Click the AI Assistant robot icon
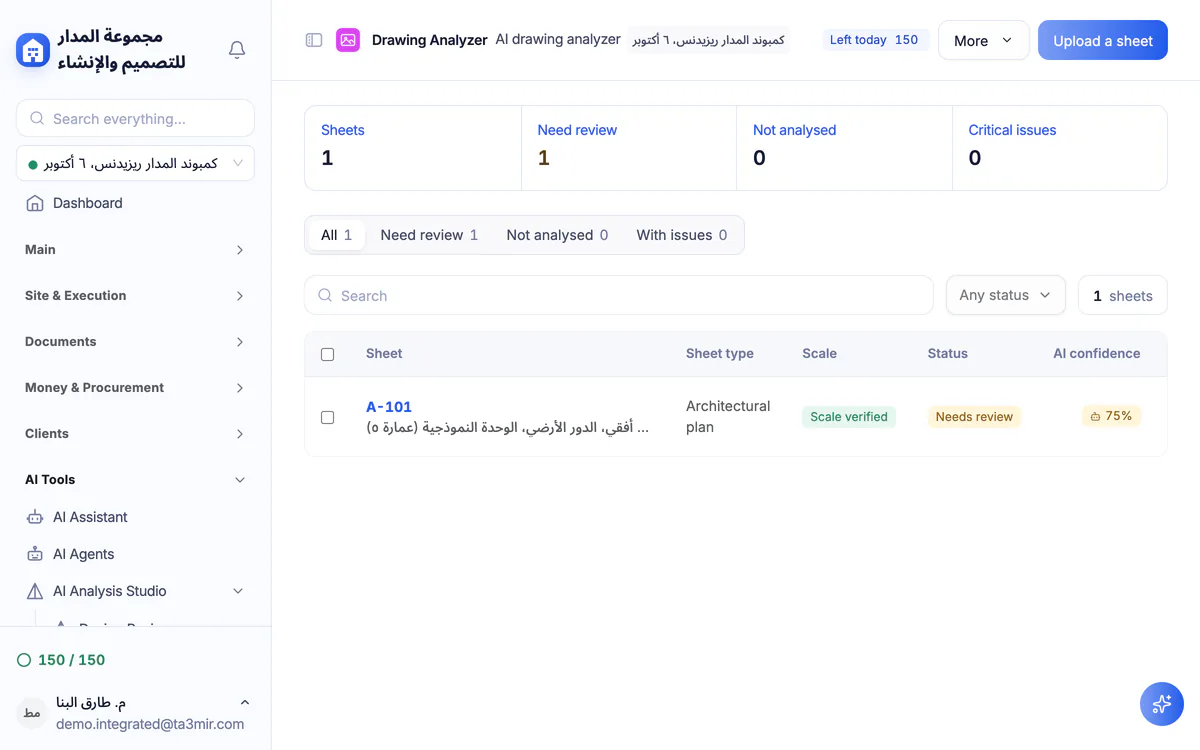 (x=35, y=517)
